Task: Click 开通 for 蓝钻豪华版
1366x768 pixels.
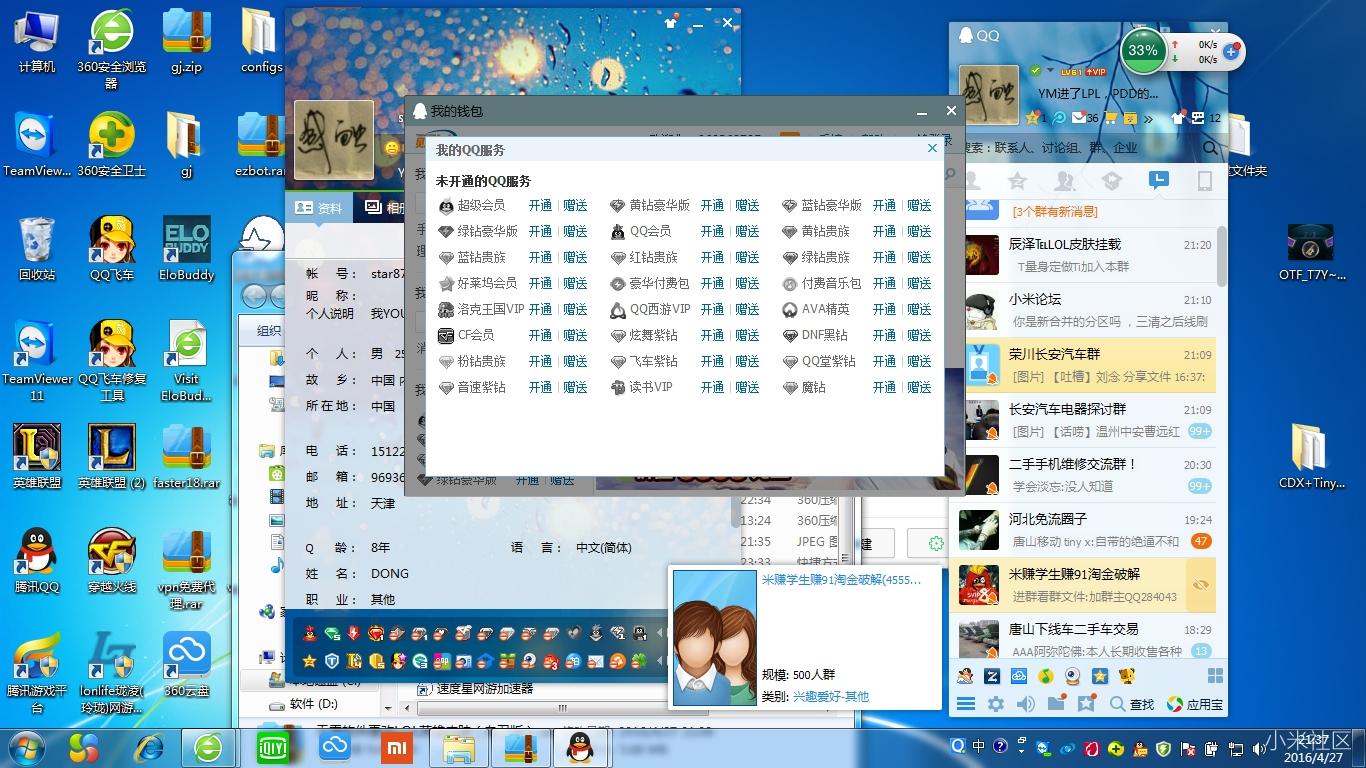Action: pos(884,205)
